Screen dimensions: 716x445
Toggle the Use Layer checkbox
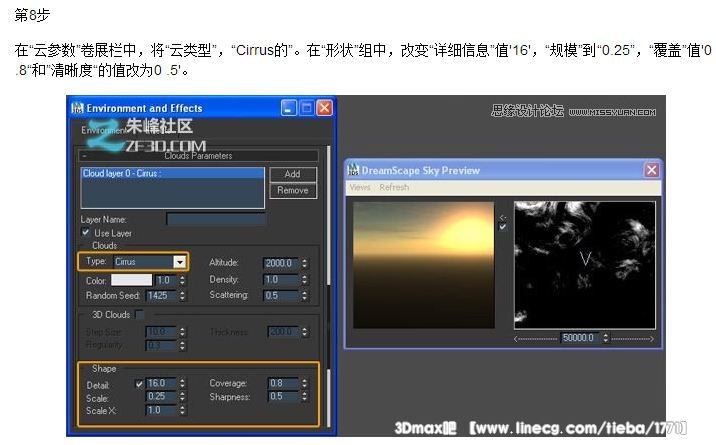85,232
